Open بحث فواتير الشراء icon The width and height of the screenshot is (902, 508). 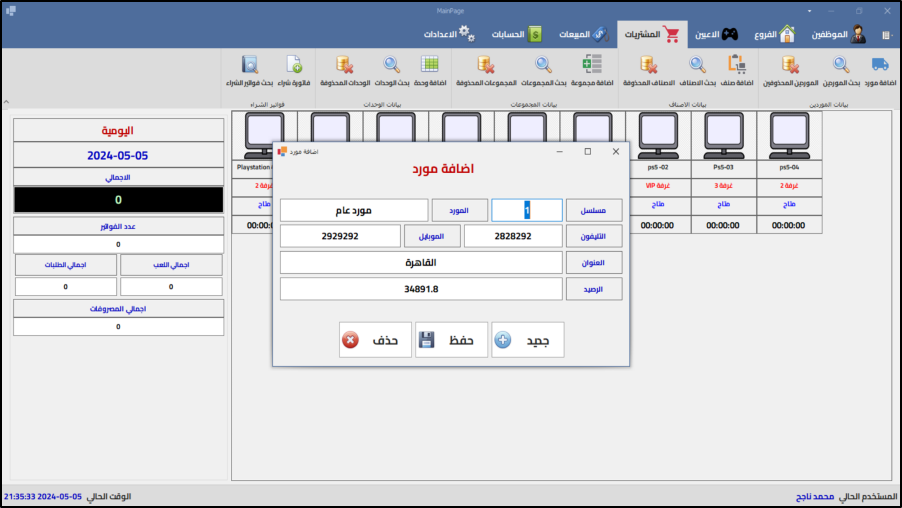[249, 66]
